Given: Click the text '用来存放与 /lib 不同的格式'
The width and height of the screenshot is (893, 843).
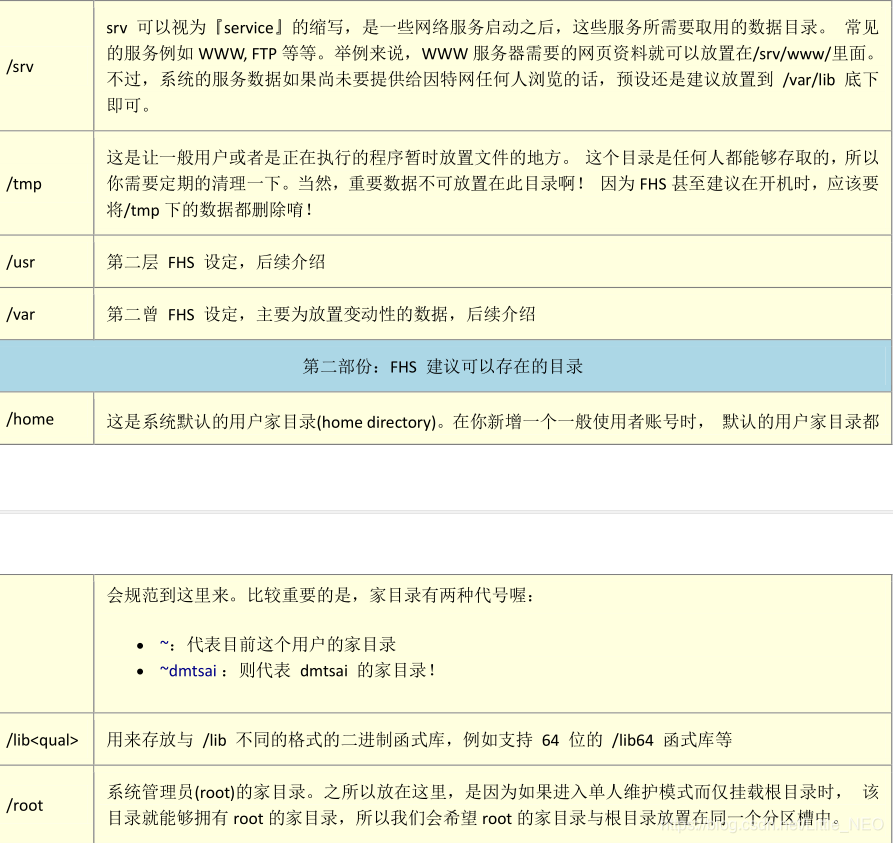Looking at the screenshot, I should [220, 740].
